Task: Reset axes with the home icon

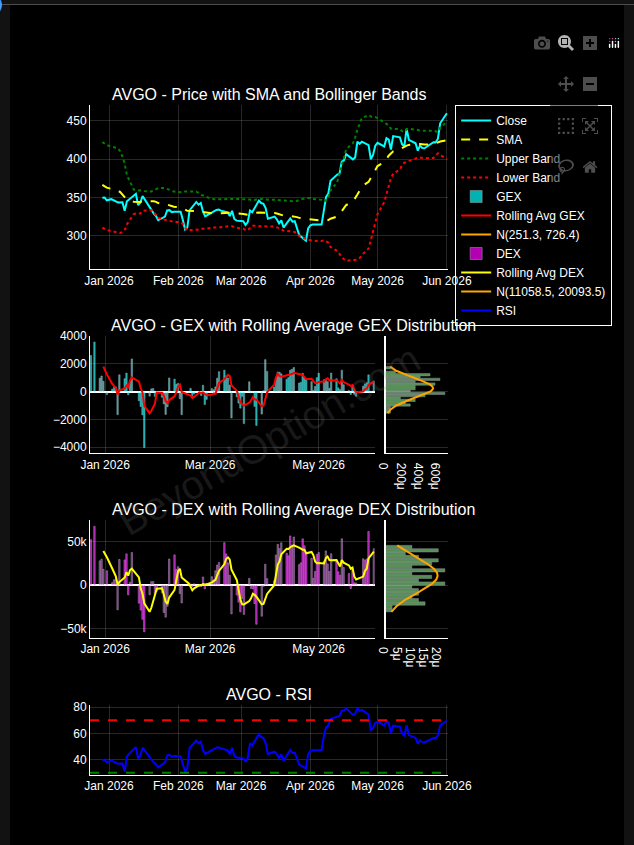Action: 590,167
